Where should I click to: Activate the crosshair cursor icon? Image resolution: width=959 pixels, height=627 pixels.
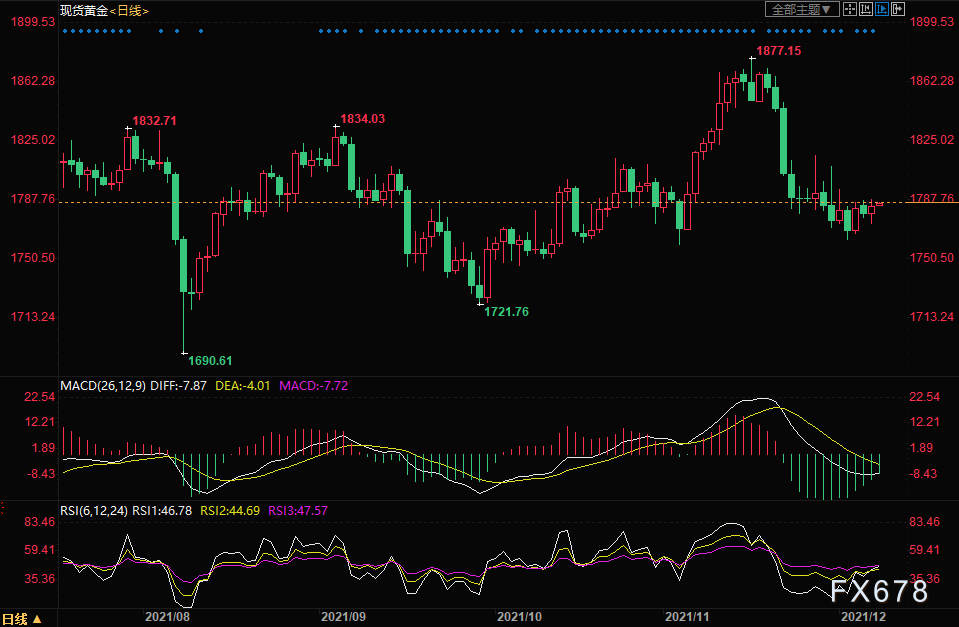tap(850, 9)
